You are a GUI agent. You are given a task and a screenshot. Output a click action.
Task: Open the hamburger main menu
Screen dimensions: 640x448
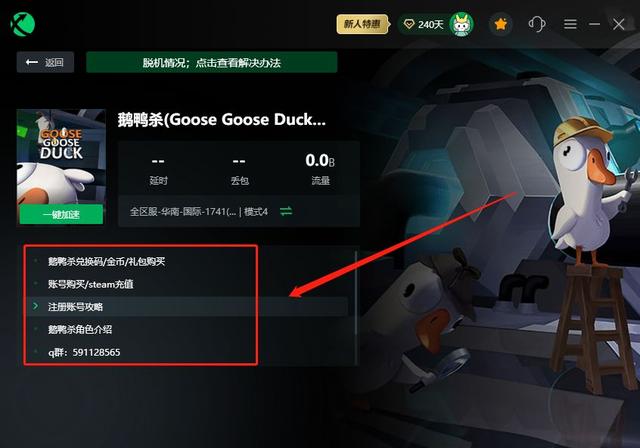pos(570,24)
